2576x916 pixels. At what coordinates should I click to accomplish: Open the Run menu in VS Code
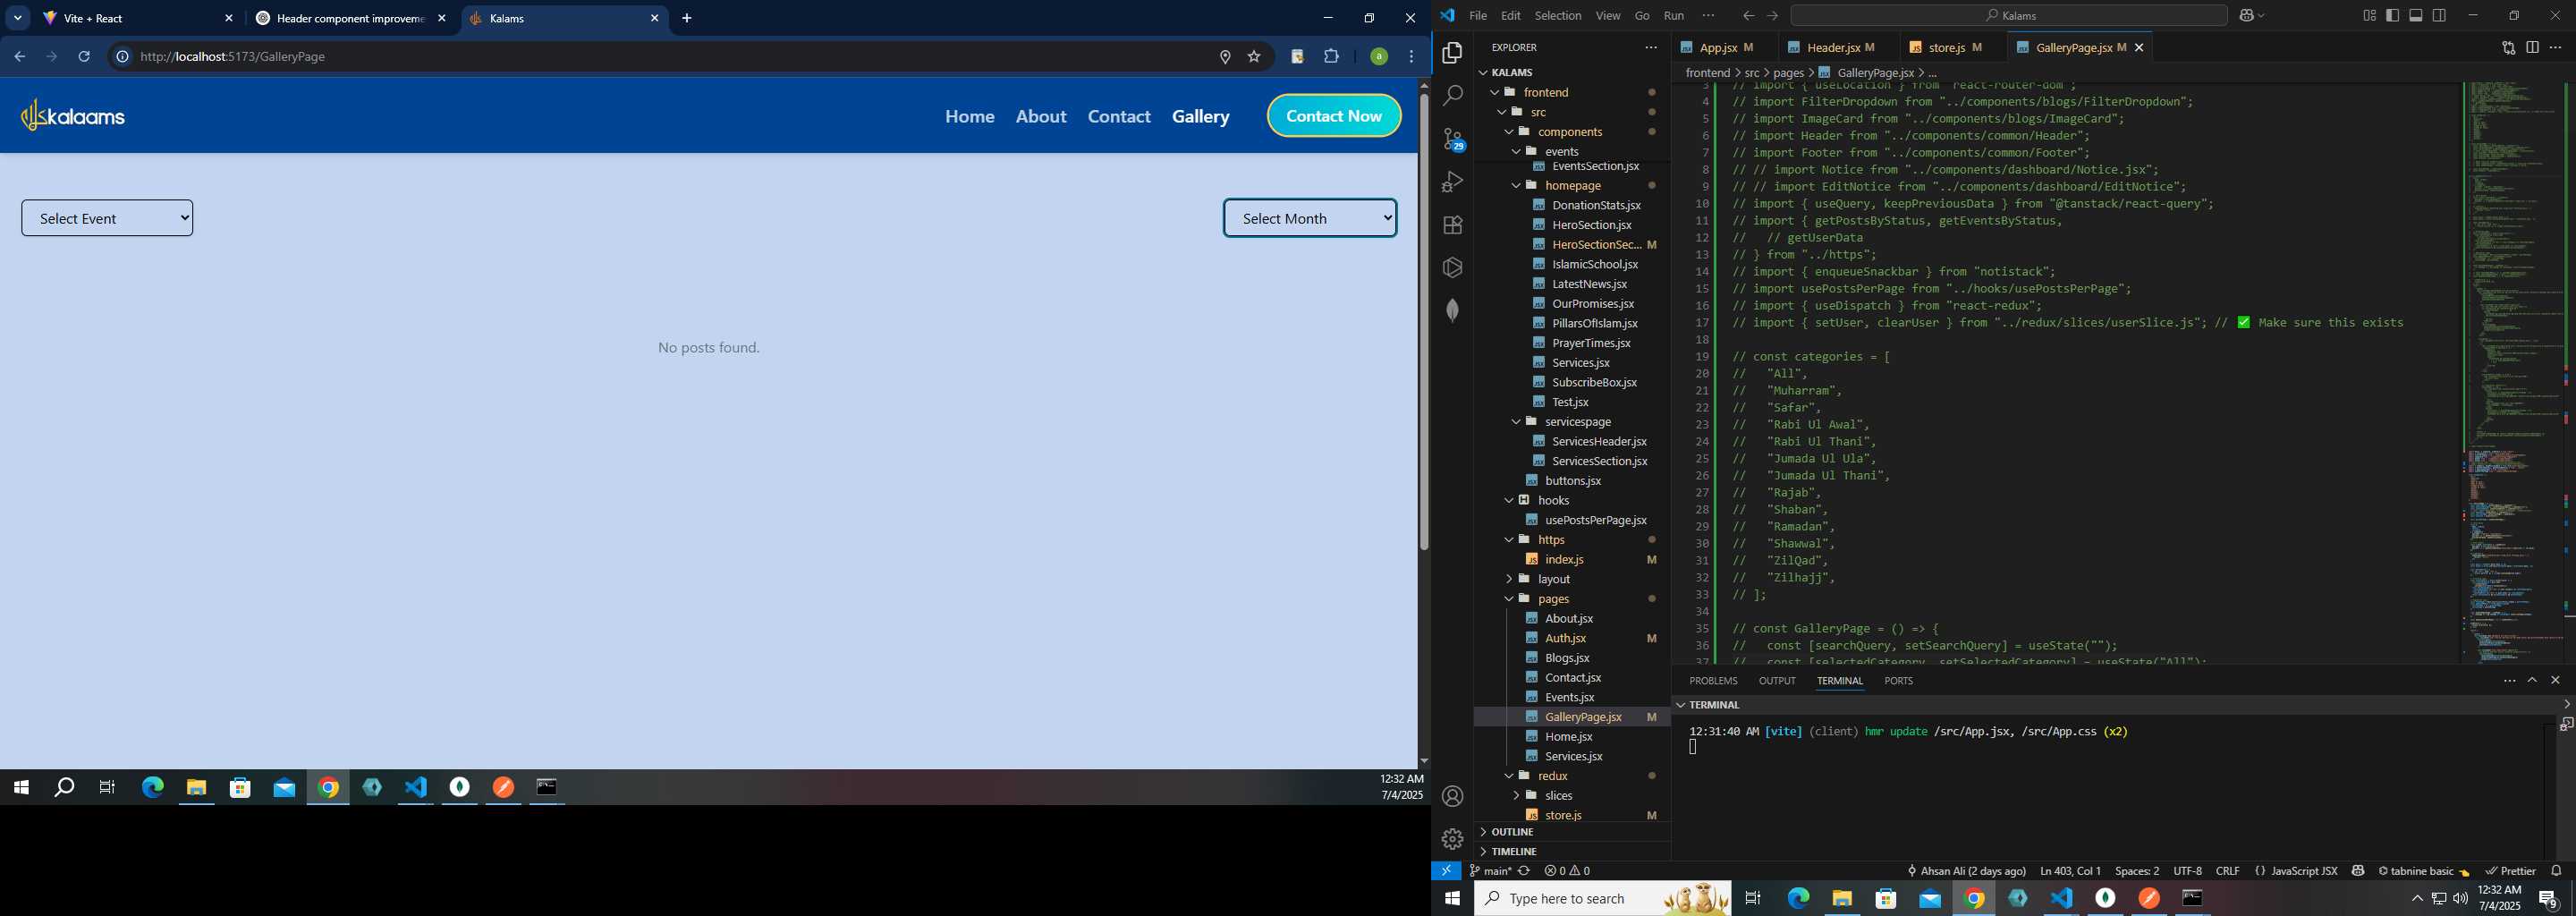point(1674,15)
